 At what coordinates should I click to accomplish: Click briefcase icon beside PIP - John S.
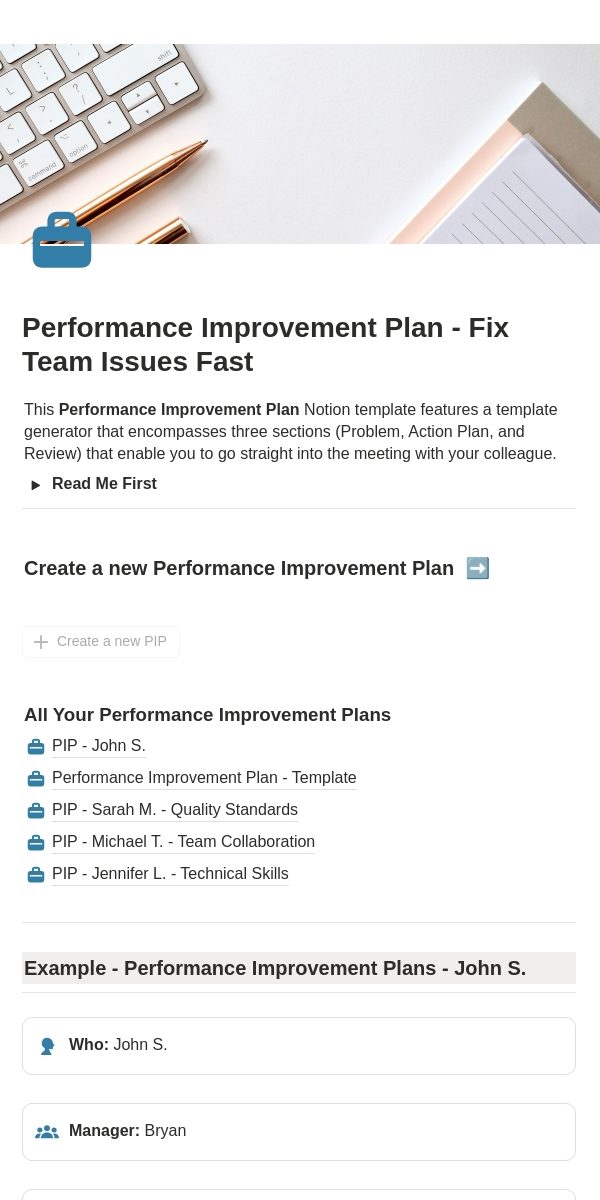click(36, 747)
